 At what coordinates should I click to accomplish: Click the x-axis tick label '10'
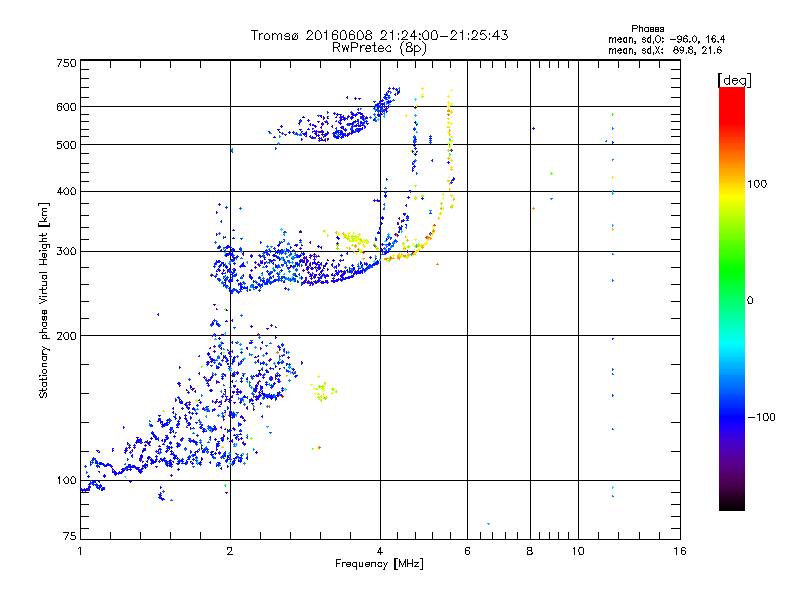578,551
